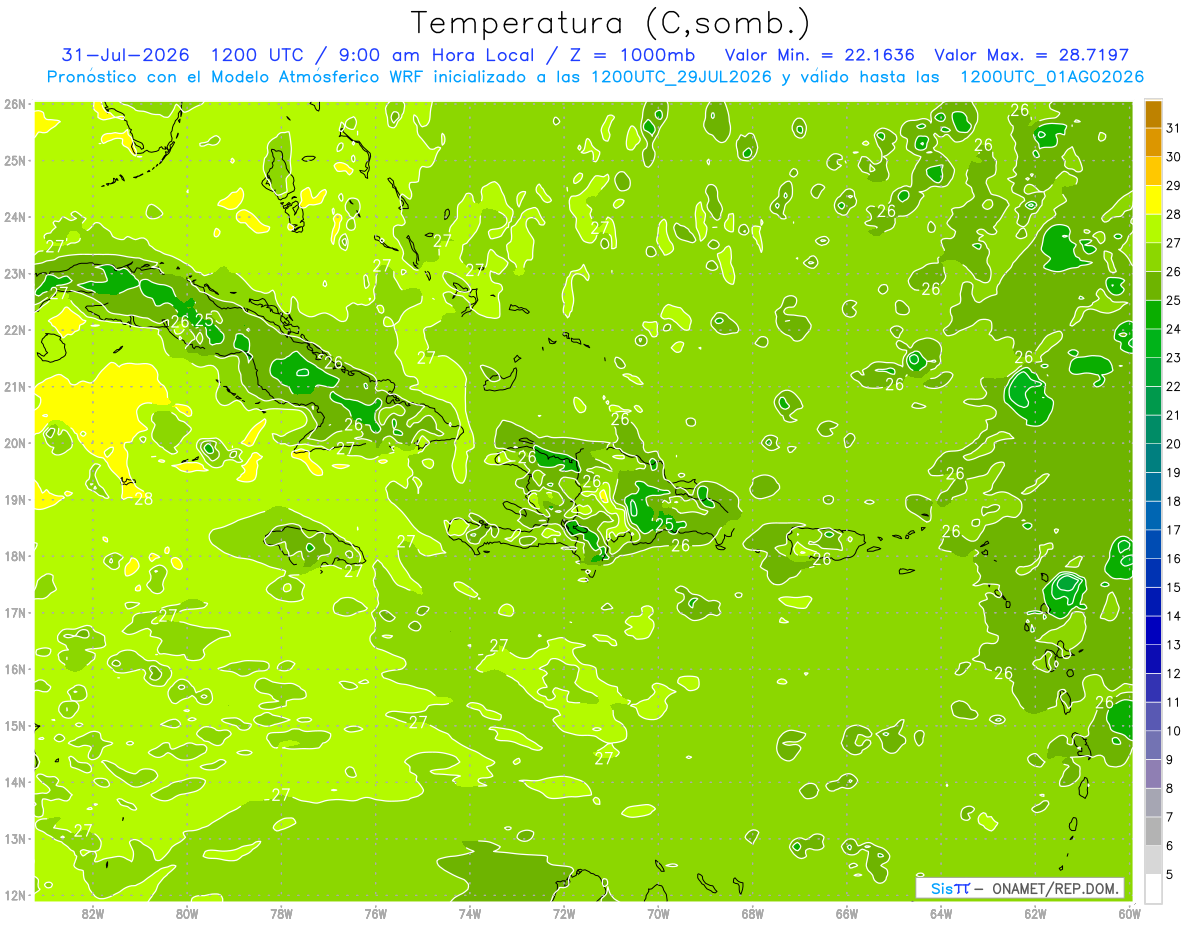Click the "62W" longitude axis label
The image size is (1200, 927).
tap(1035, 913)
